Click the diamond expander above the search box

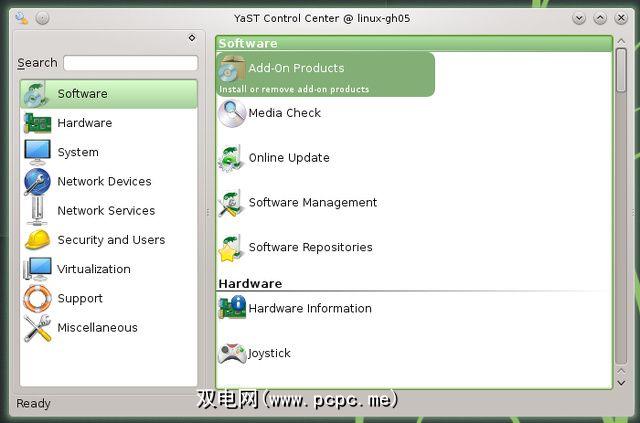pos(192,38)
